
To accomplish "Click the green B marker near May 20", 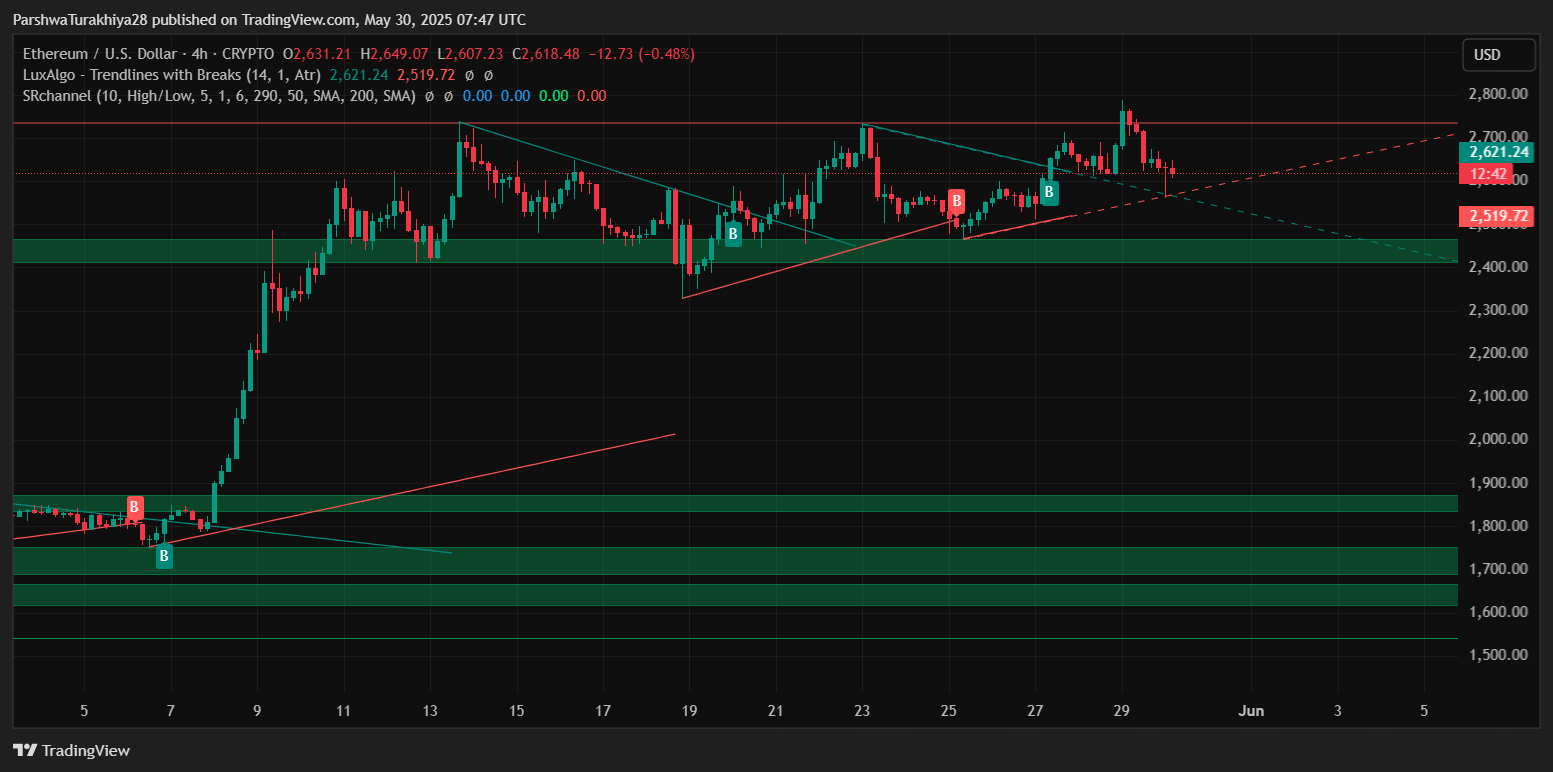I will click(733, 234).
